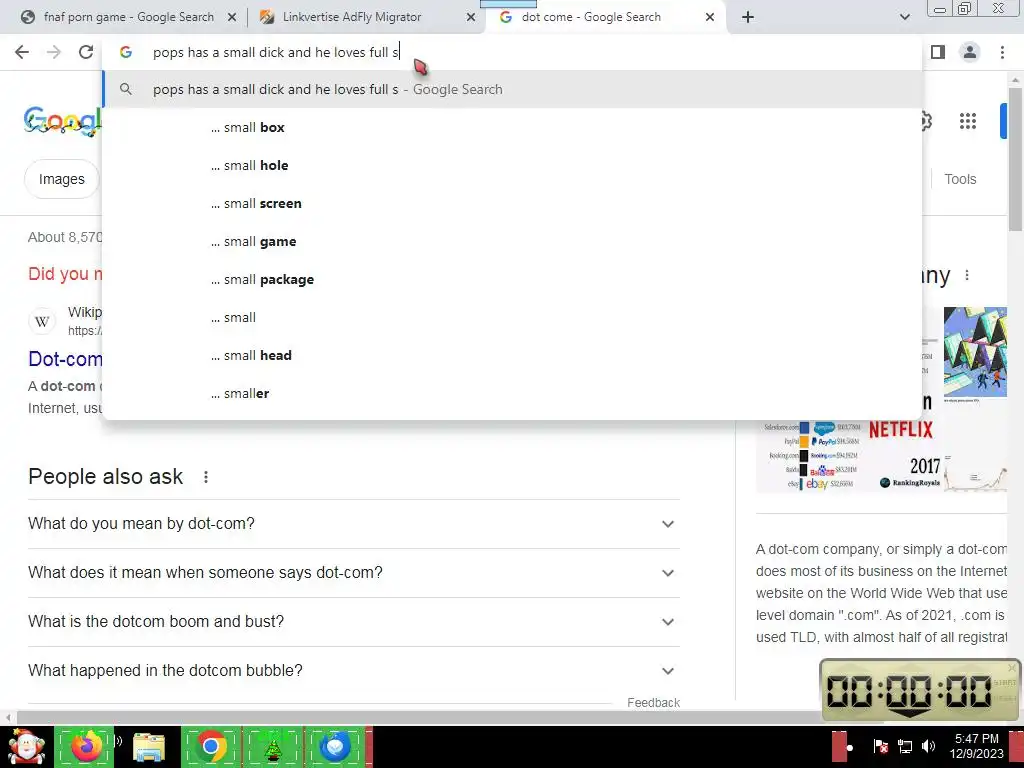The image size is (1024, 768).
Task: Open the Google apps grid icon
Action: click(x=967, y=121)
